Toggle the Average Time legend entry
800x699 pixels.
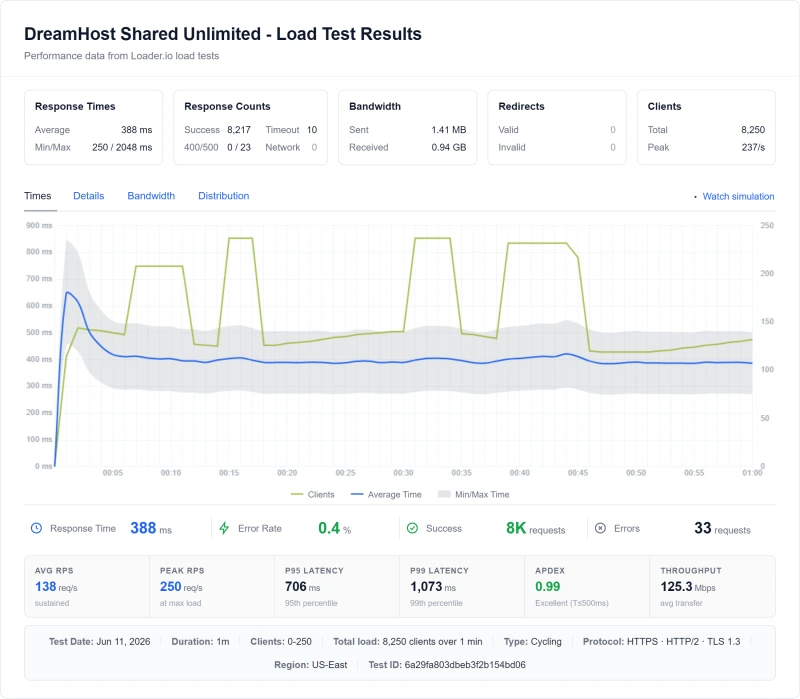click(386, 494)
